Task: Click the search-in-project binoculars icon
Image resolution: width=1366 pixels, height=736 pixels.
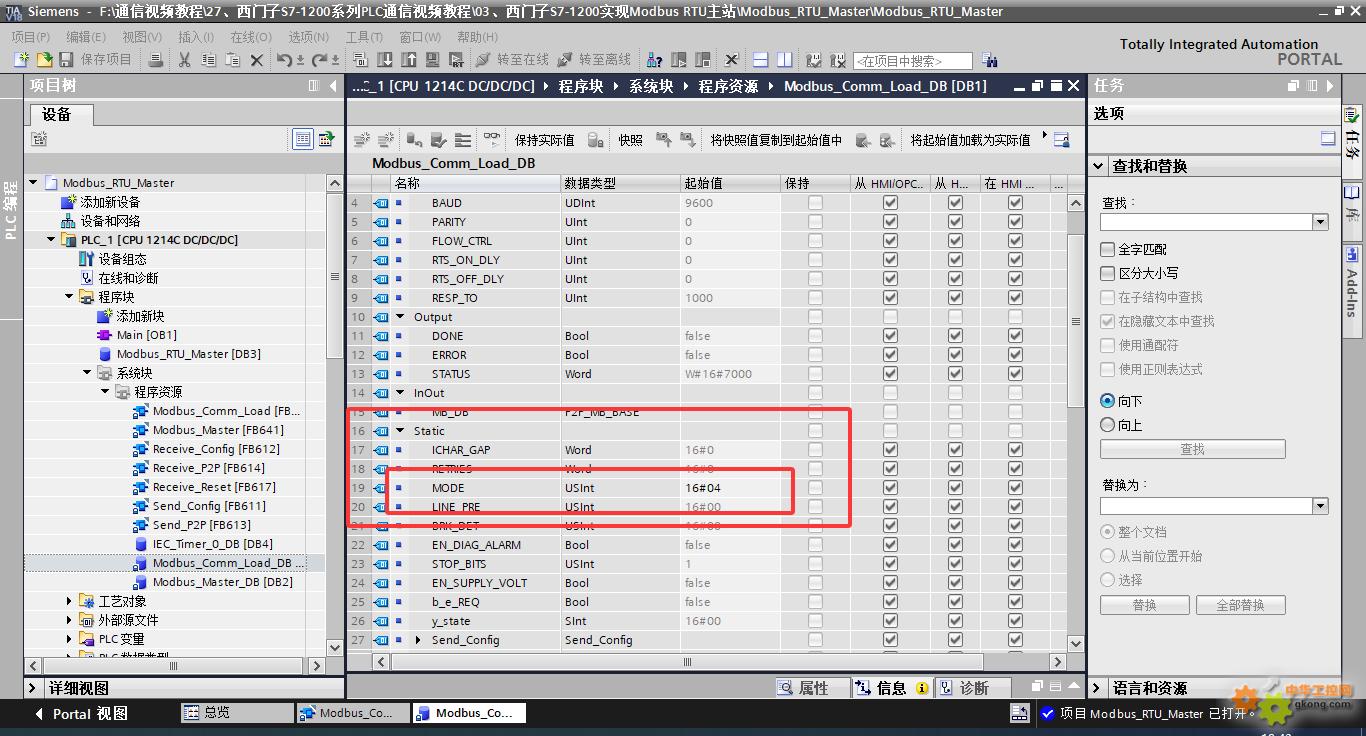Action: click(990, 60)
